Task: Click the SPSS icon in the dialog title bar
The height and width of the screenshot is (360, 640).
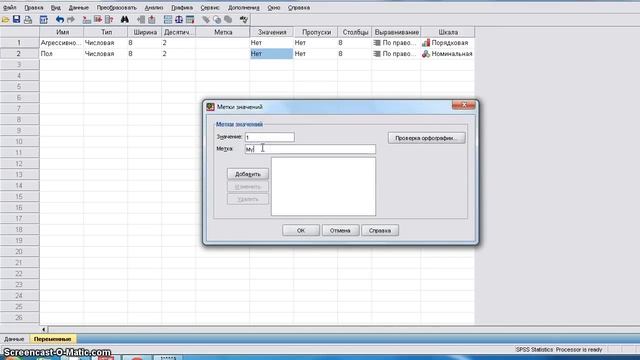Action: pos(210,107)
